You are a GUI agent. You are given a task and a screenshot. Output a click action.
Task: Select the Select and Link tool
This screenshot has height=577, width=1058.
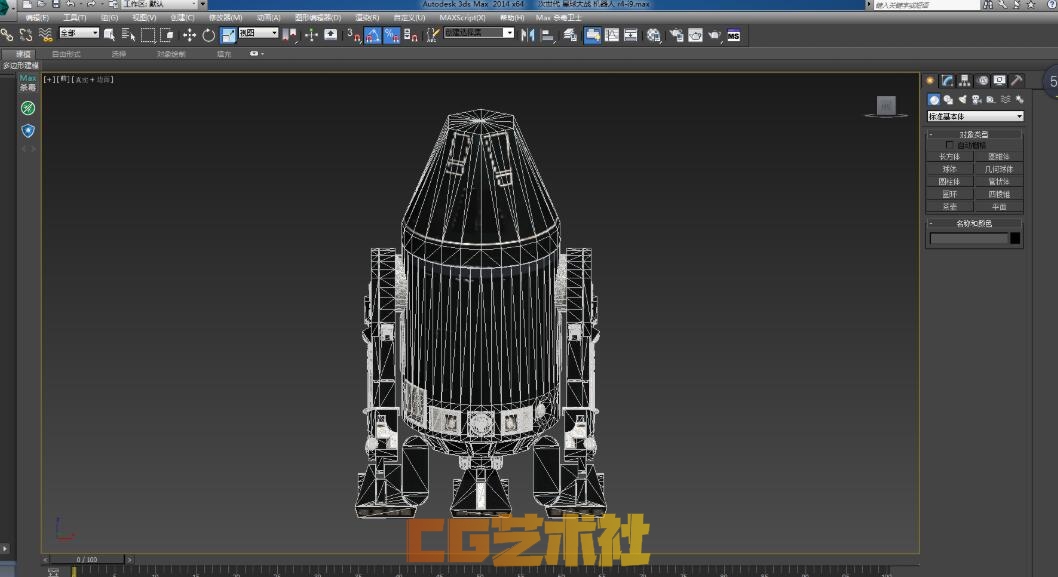tap(7, 34)
